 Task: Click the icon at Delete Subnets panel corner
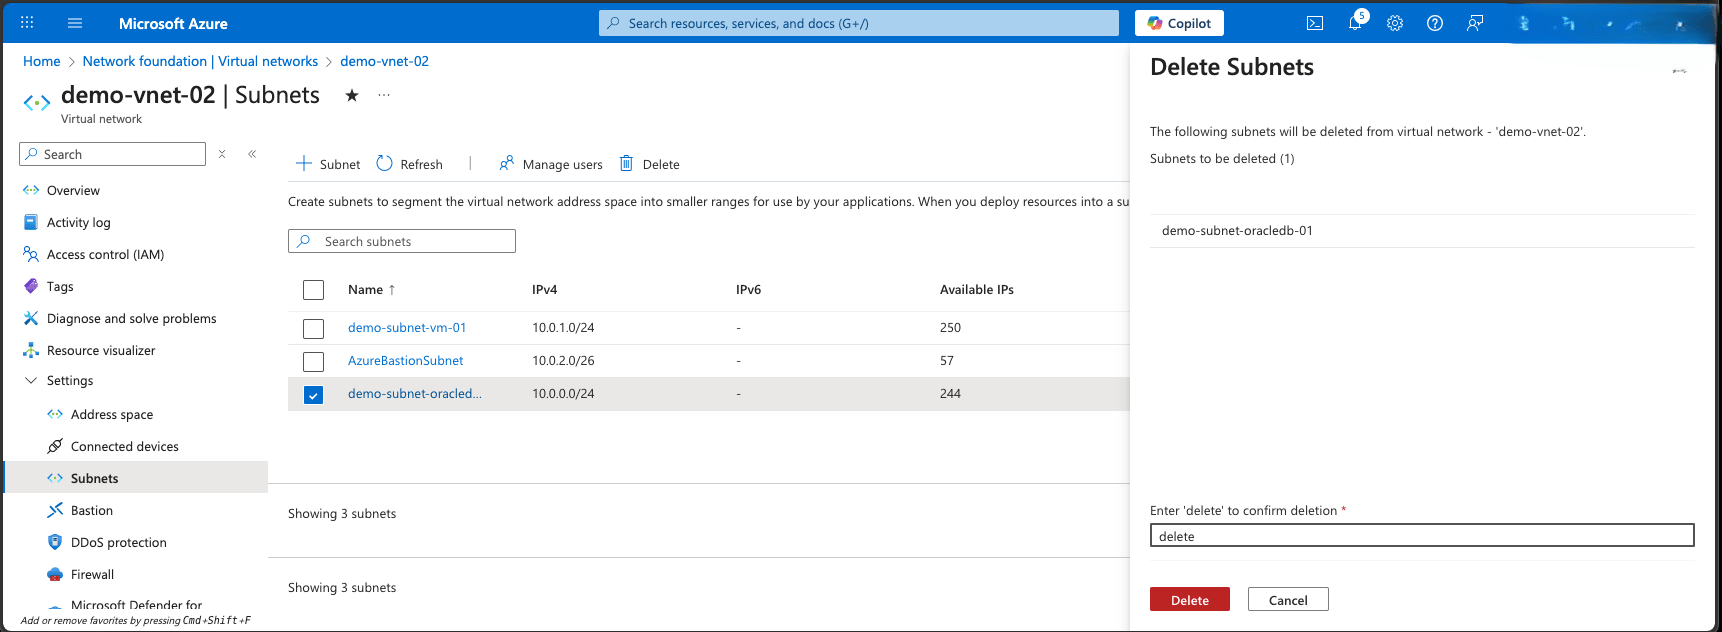coord(1679,71)
